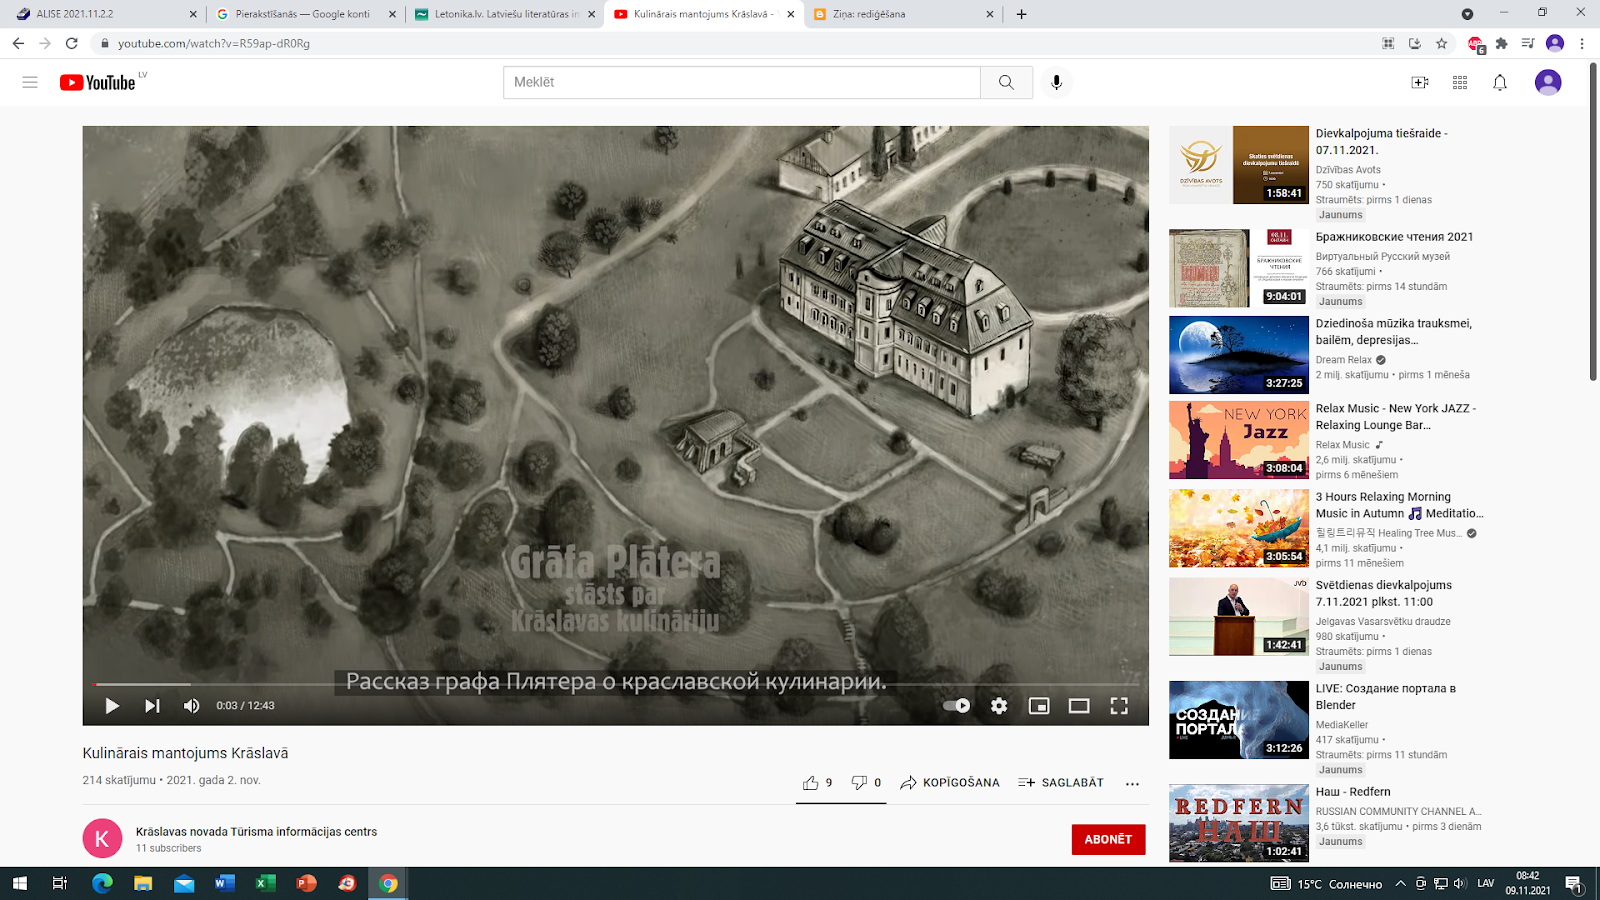Open the YouTube apps grid
Screen dimensions: 1600x900
click(x=1460, y=82)
